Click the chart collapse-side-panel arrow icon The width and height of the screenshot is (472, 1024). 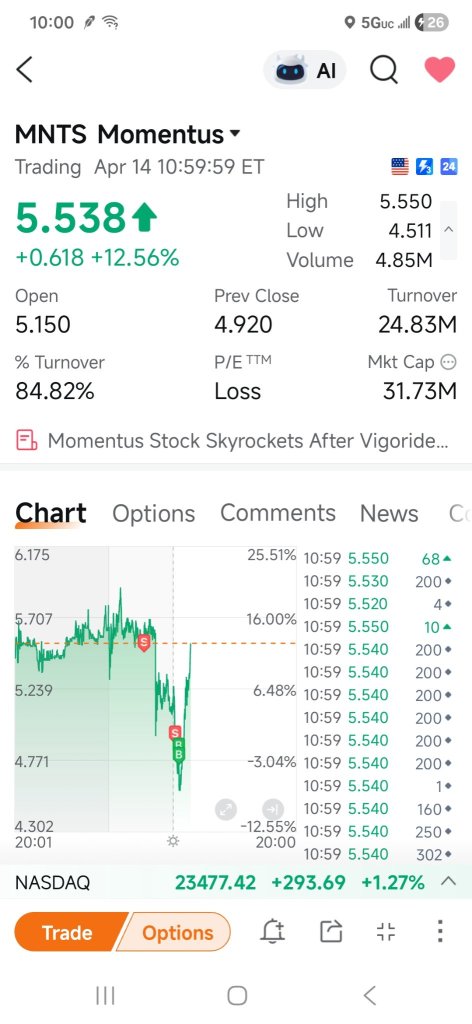272,810
